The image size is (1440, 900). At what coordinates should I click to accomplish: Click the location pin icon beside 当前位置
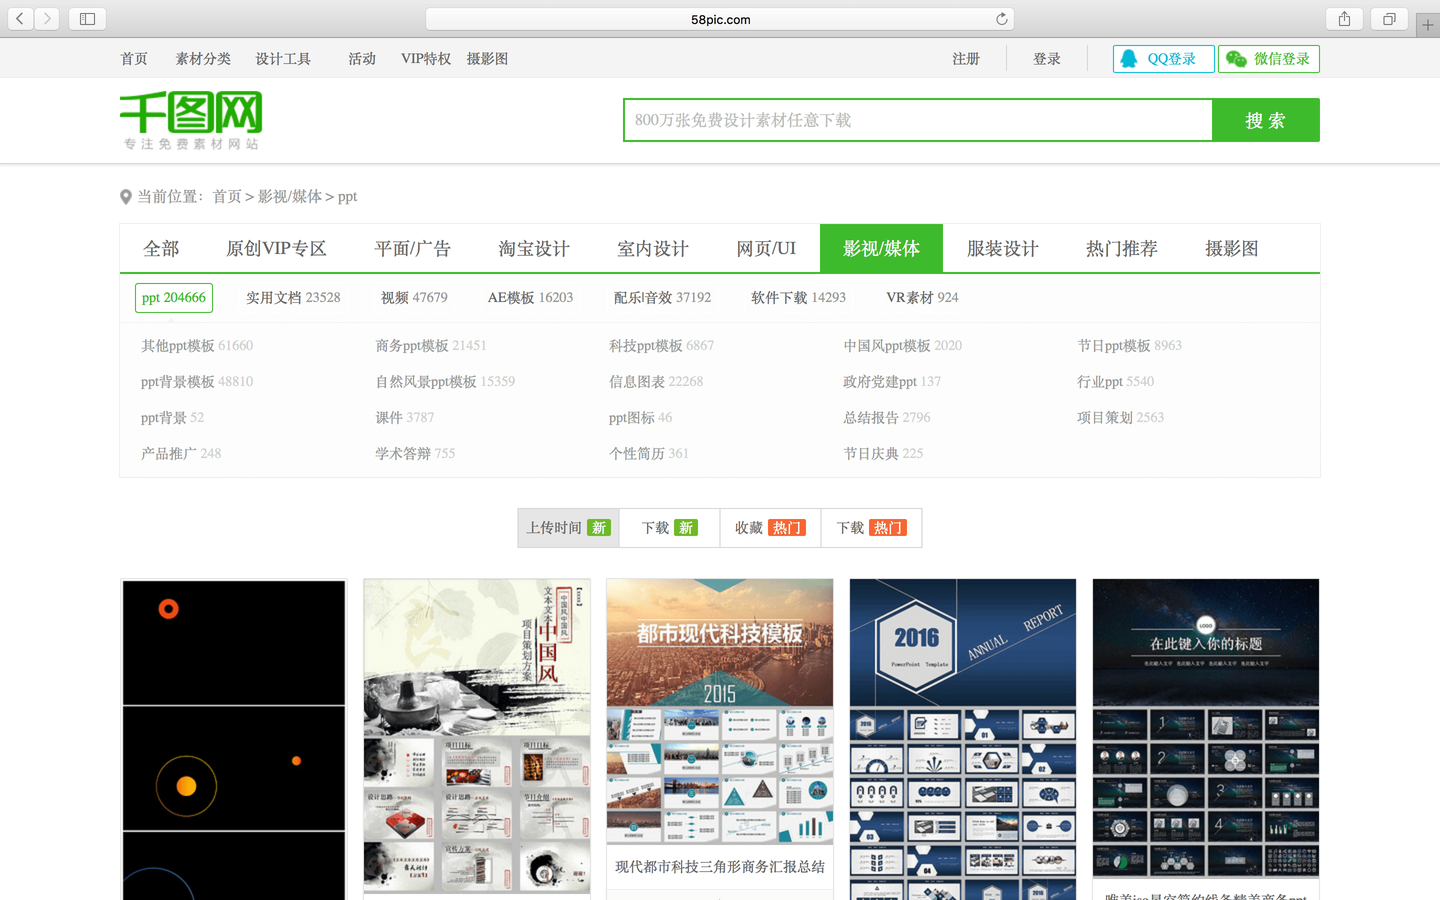click(x=126, y=196)
